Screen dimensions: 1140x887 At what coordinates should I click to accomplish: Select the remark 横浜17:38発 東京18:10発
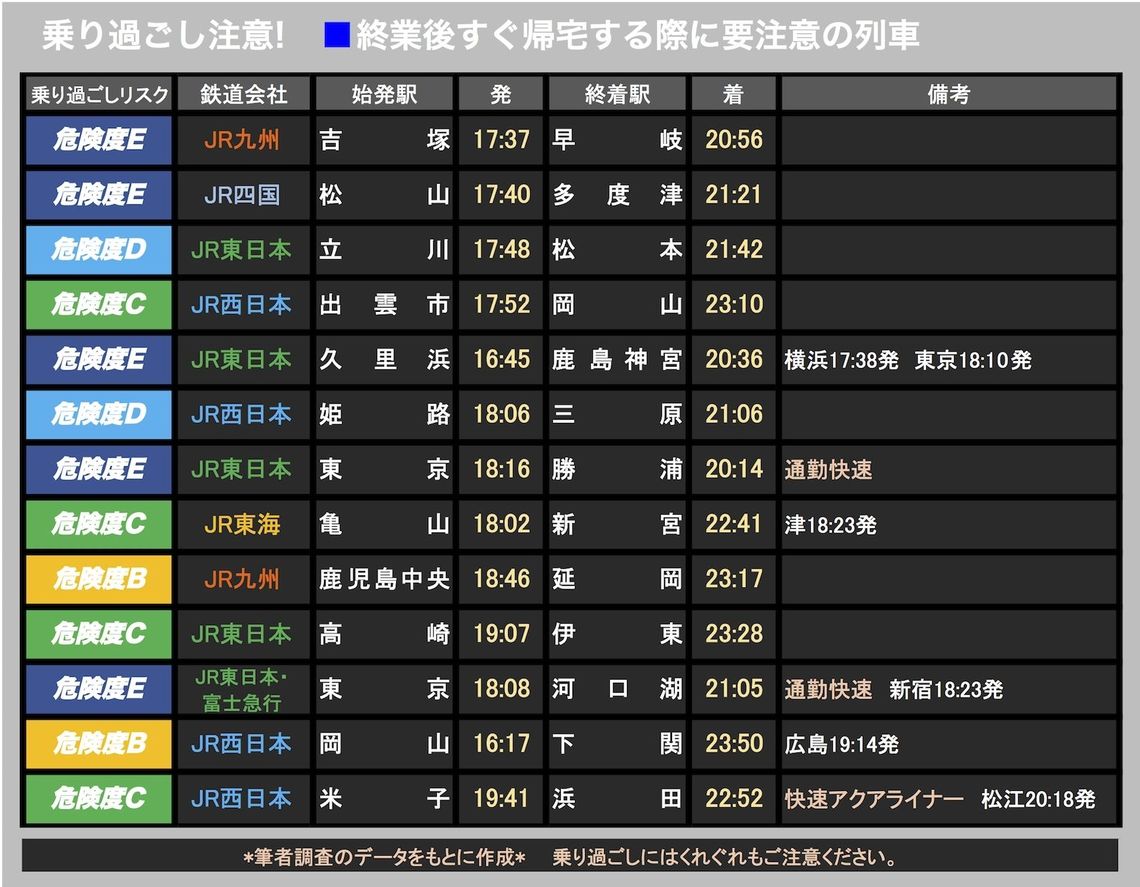tap(907, 360)
